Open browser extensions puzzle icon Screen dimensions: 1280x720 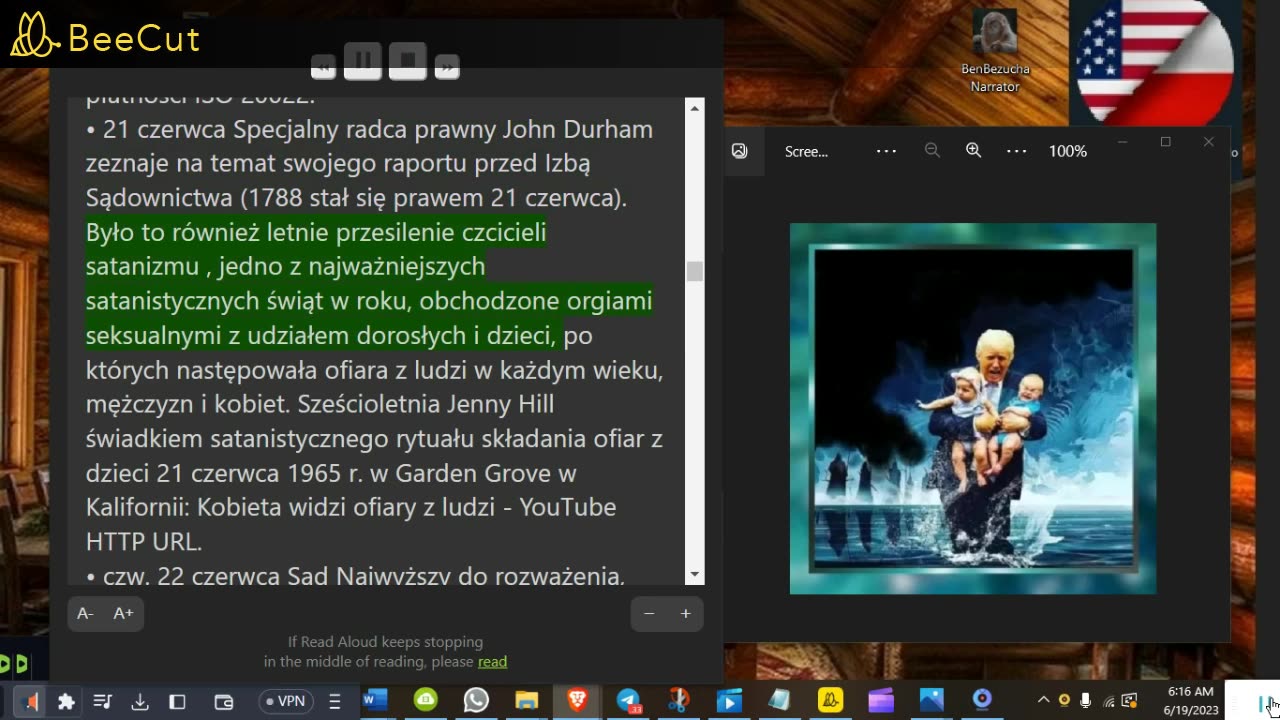pos(66,702)
